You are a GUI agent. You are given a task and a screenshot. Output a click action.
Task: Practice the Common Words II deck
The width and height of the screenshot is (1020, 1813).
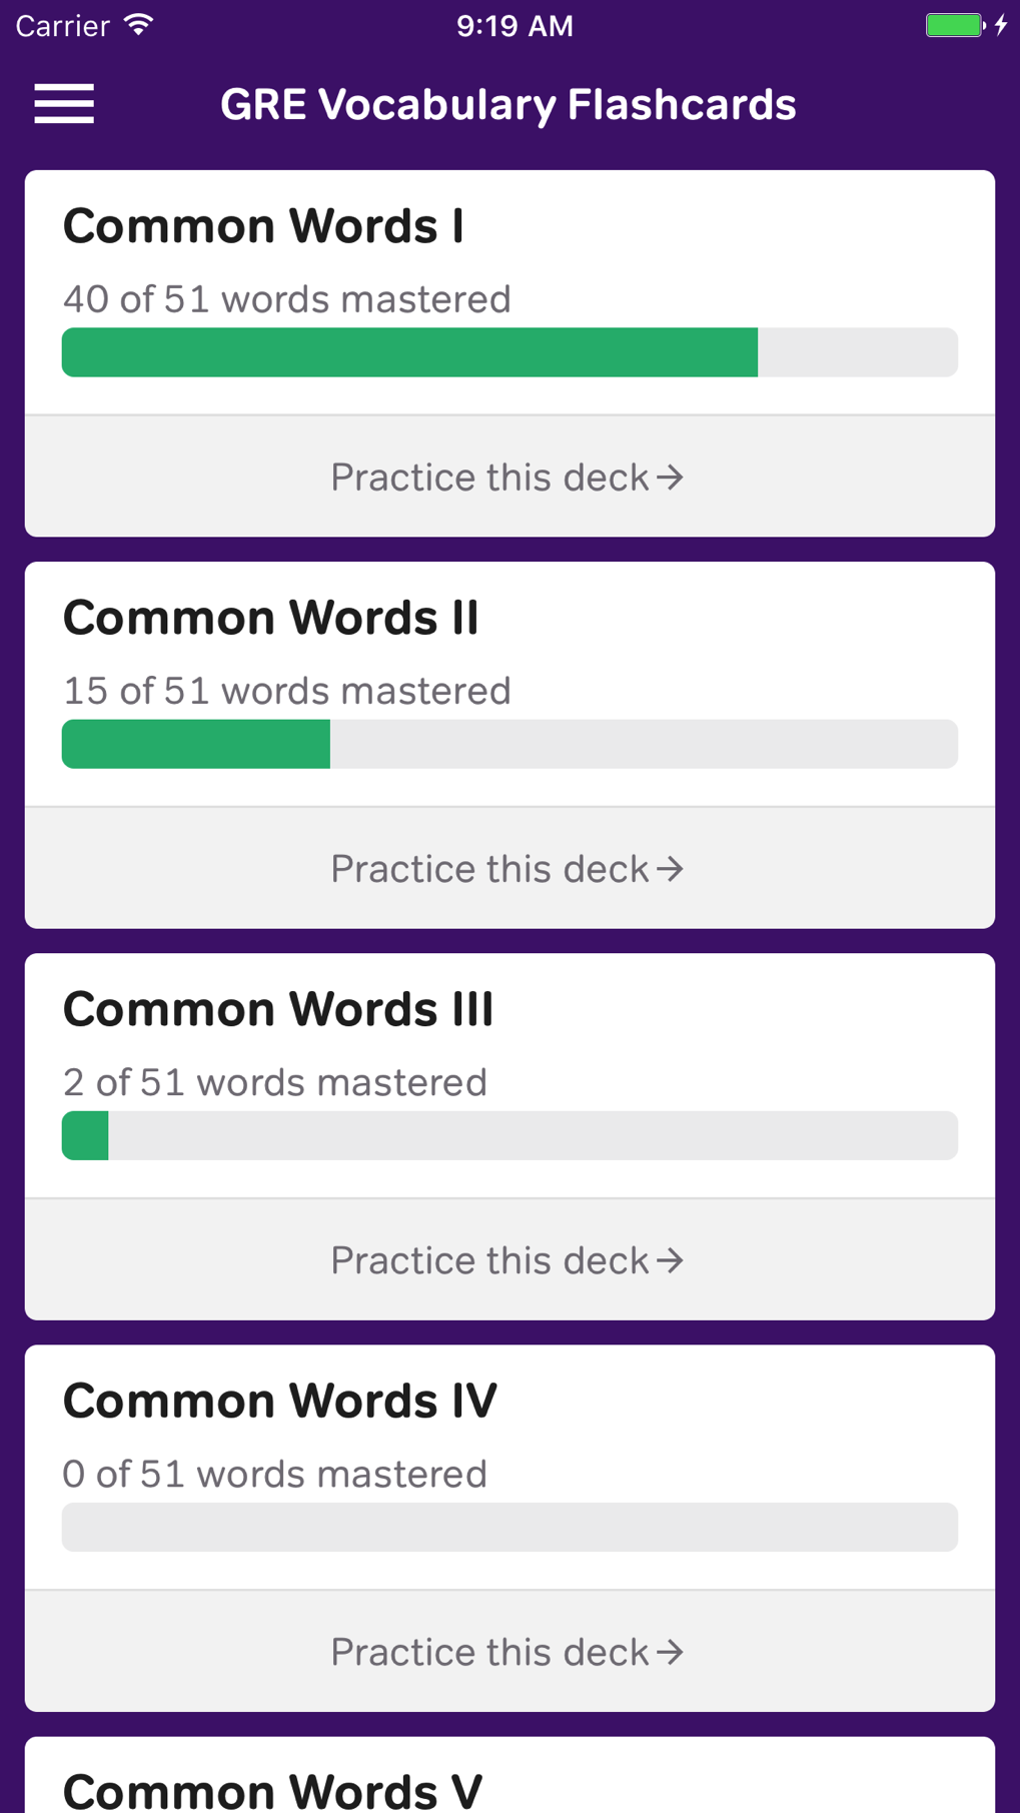coord(507,869)
